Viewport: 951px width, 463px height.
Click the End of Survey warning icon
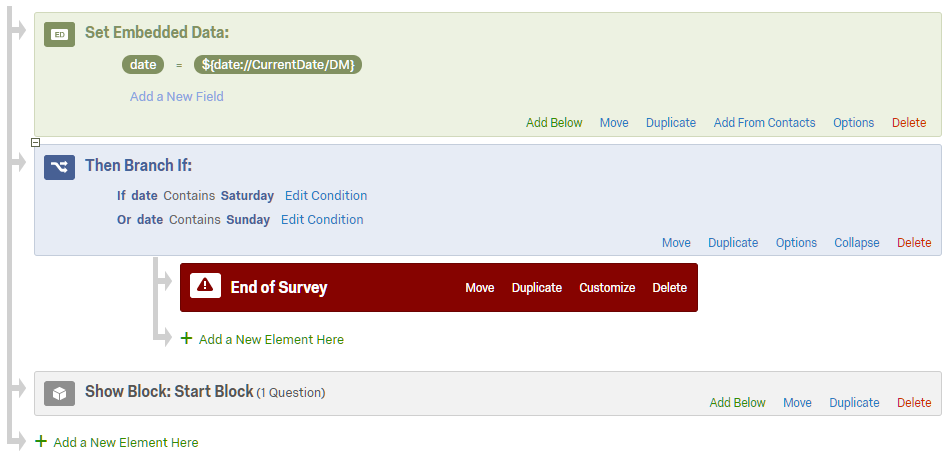tap(205, 286)
